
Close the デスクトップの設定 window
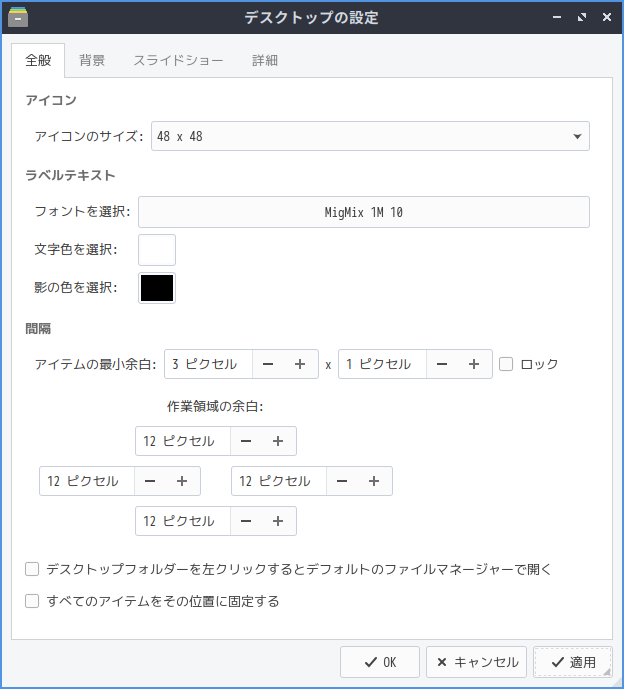coord(607,17)
